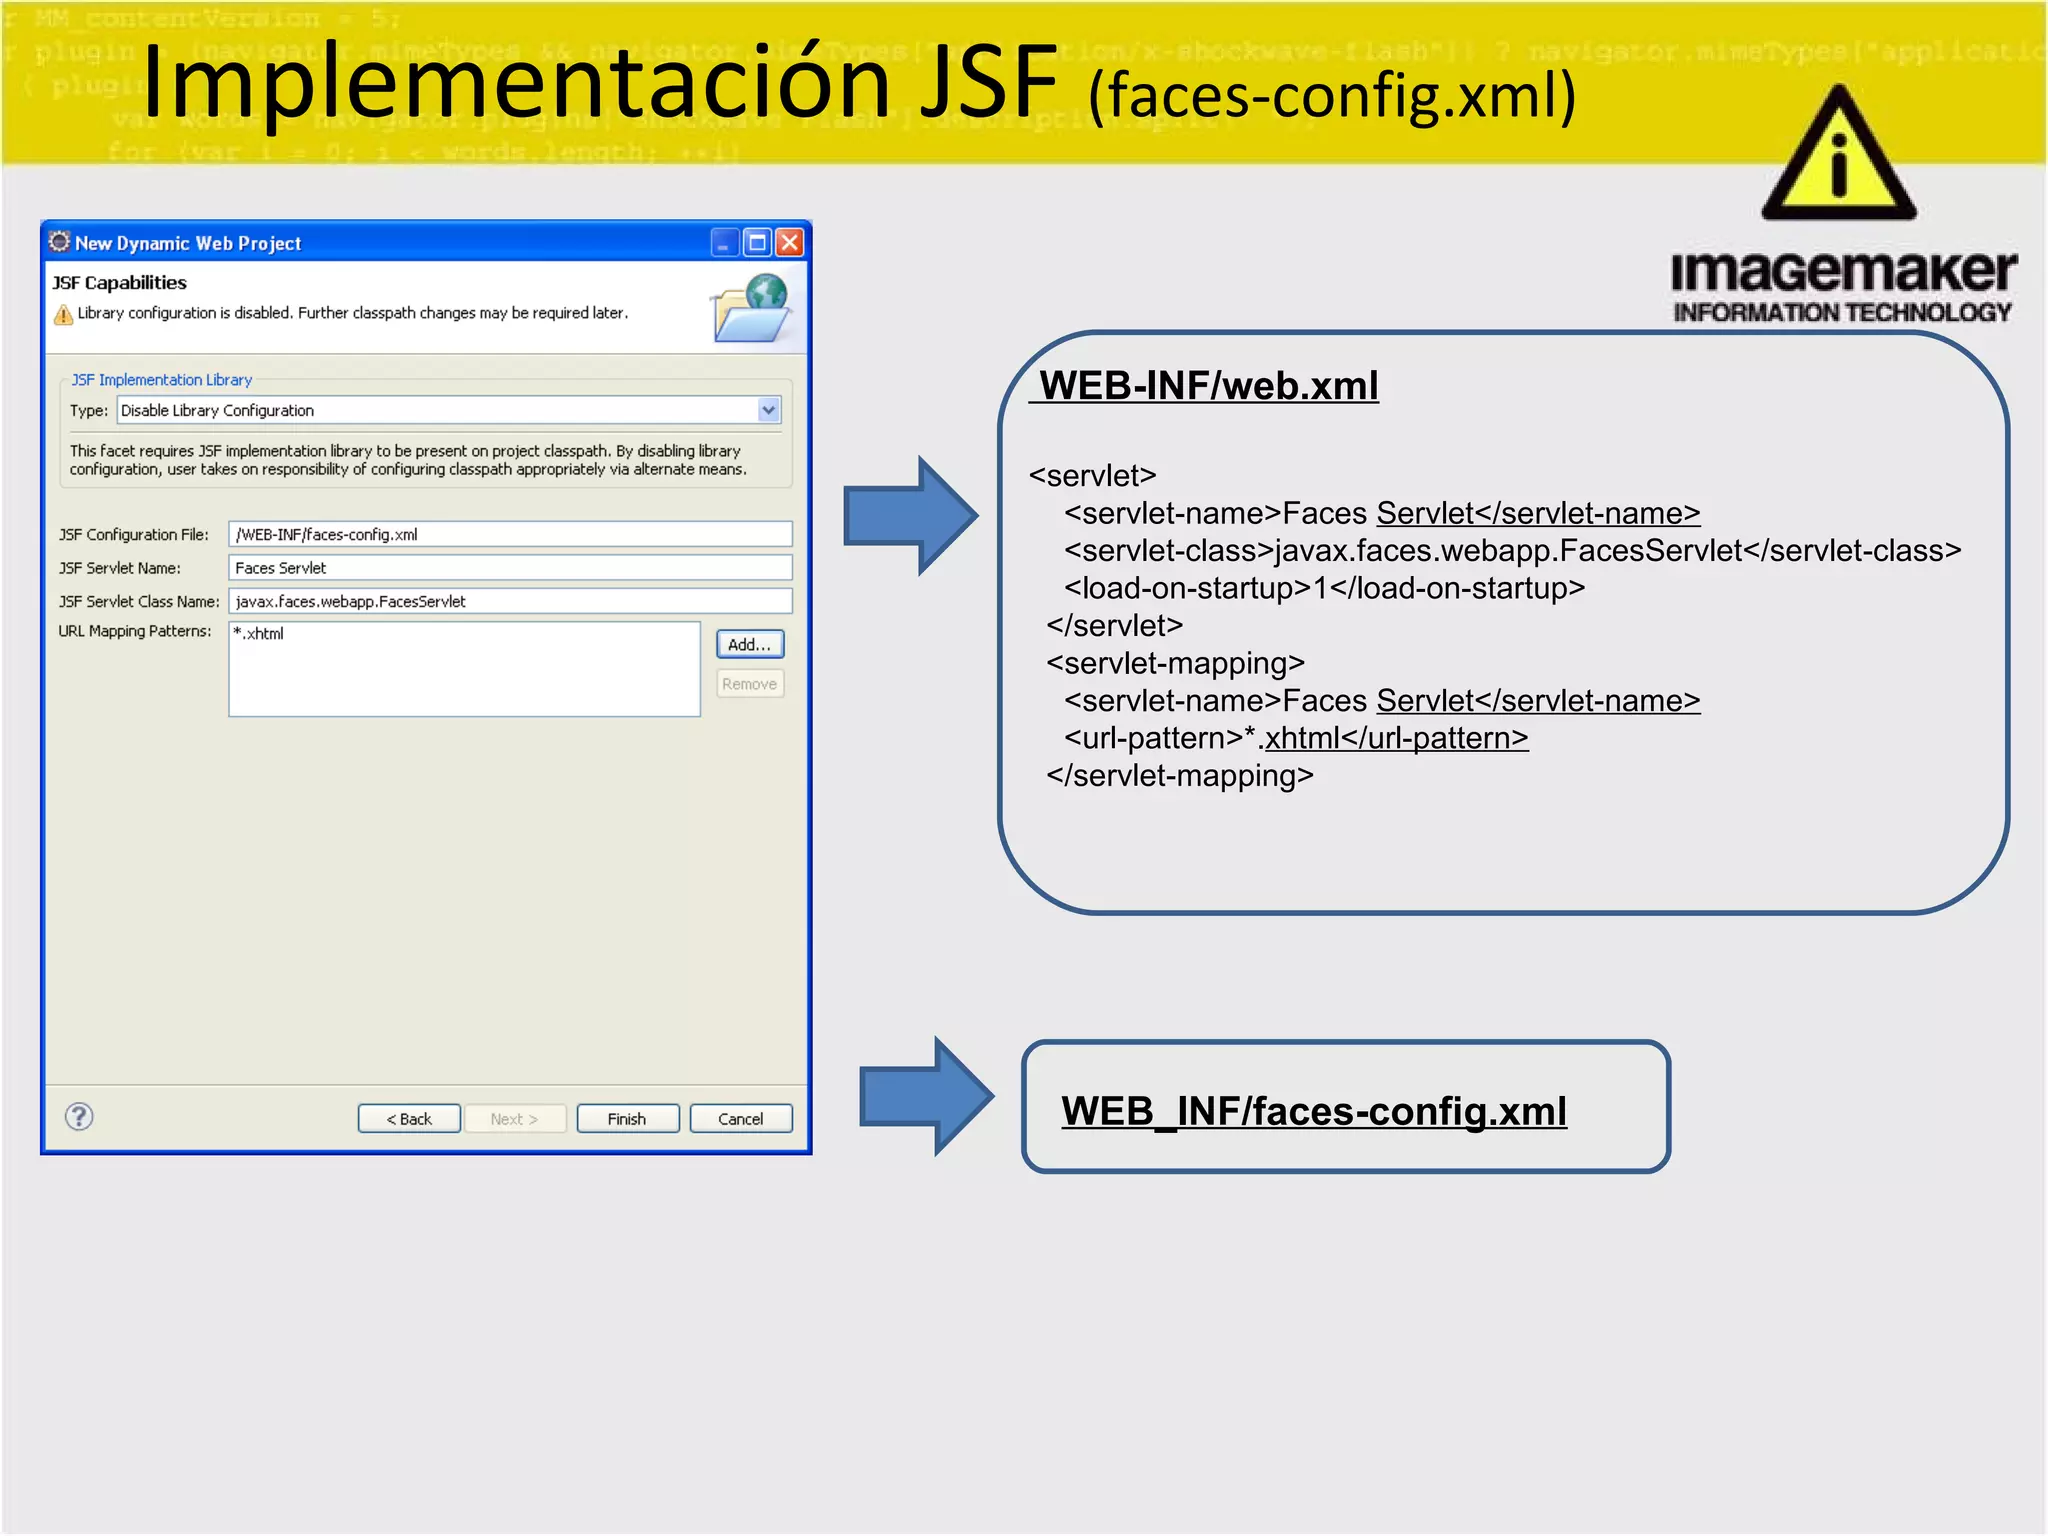Click the Next > button
This screenshot has width=2048, height=1536.
(x=515, y=1119)
